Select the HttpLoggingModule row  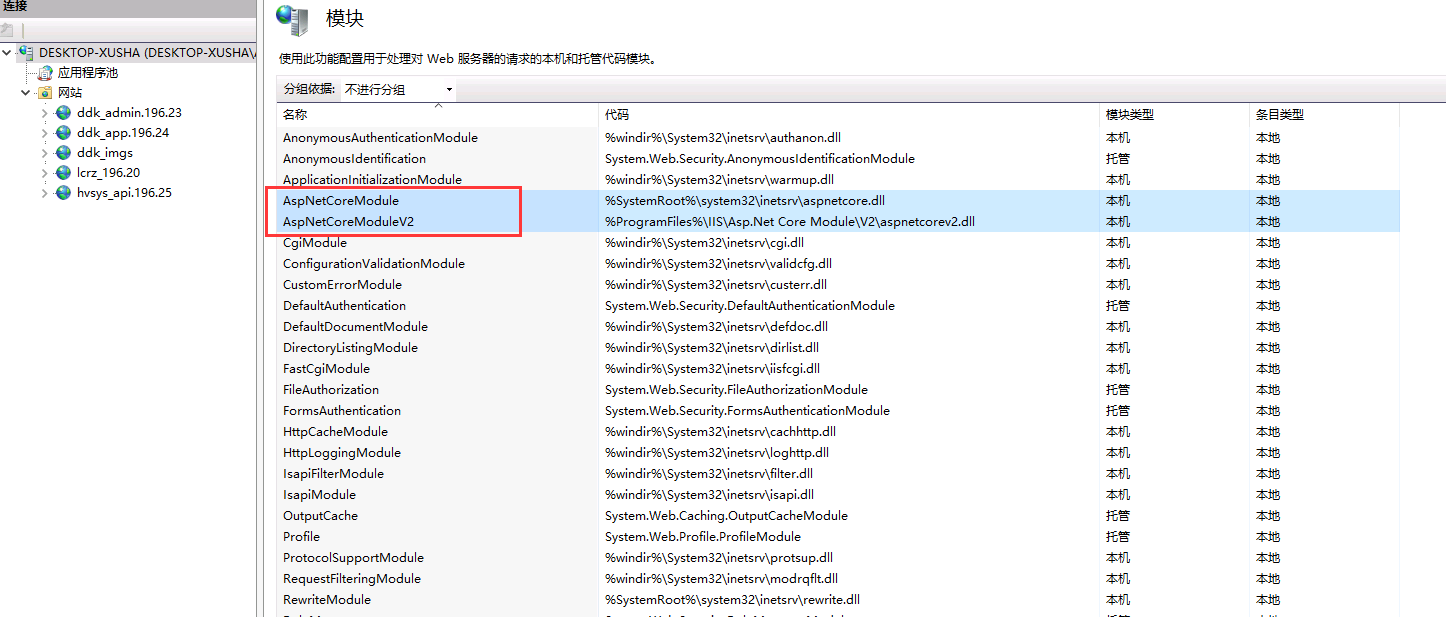838,453
